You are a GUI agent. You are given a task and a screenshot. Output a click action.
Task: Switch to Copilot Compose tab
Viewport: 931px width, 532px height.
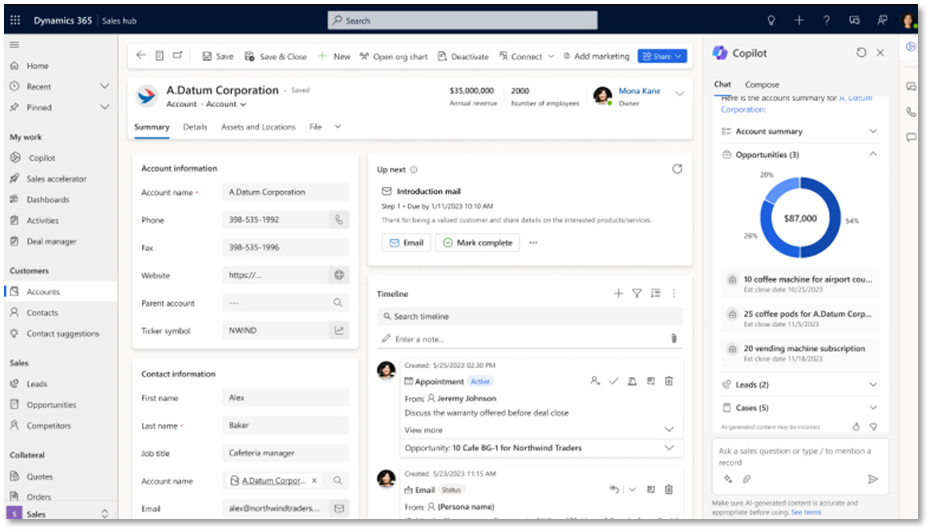(762, 85)
